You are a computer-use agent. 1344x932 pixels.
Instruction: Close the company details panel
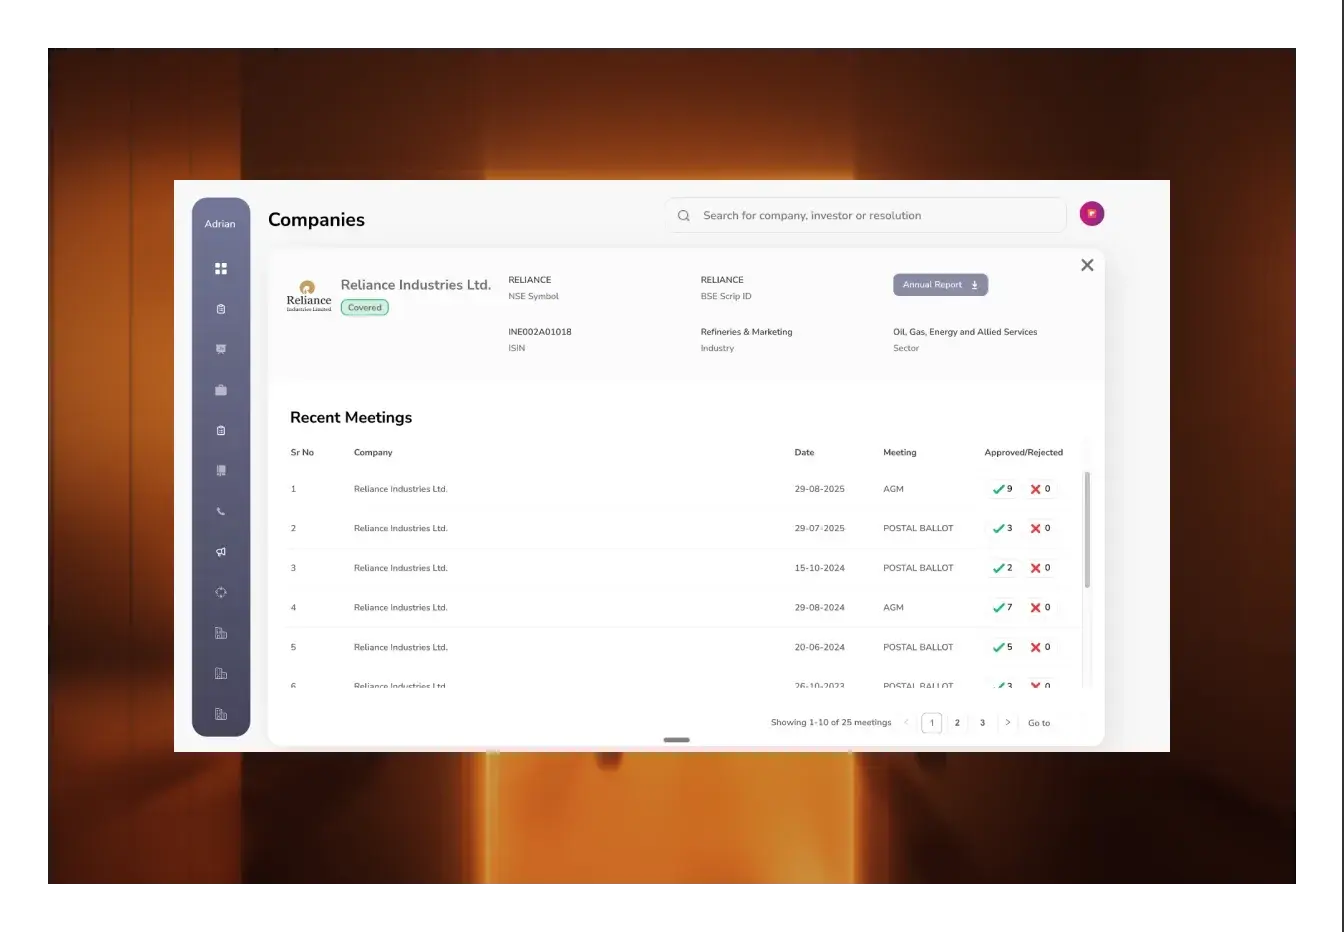1087,265
